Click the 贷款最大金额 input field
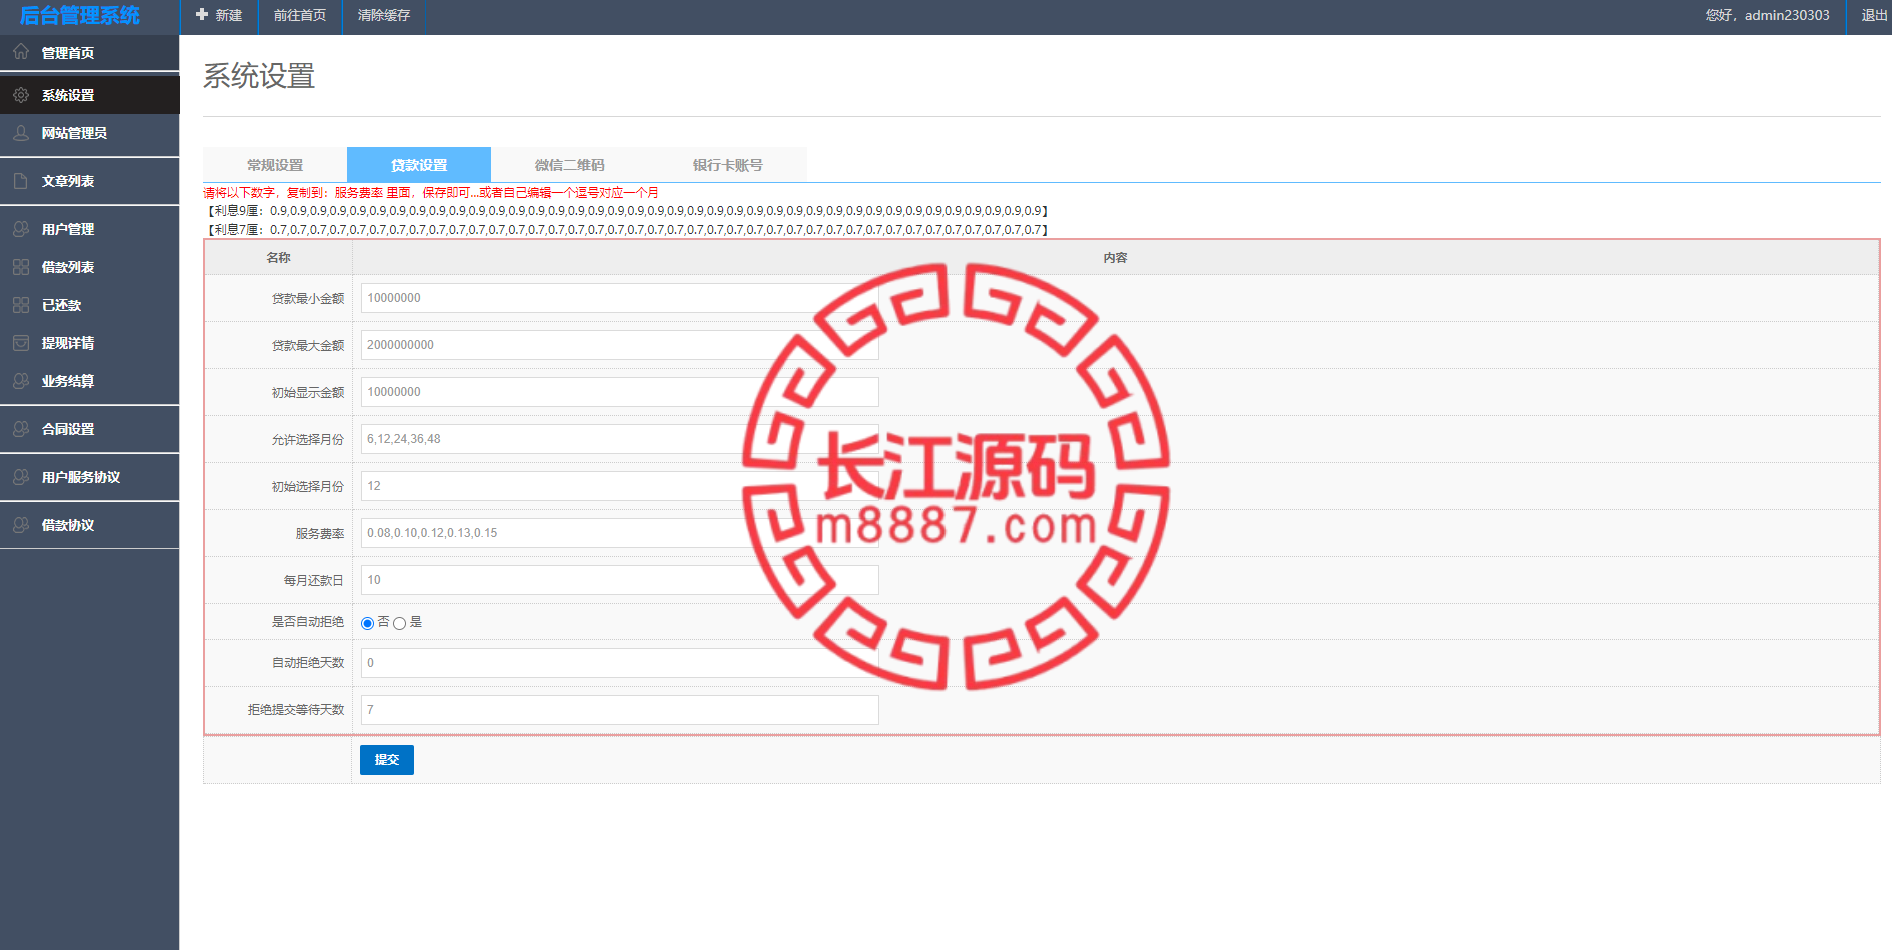Viewport: 1892px width, 950px height. tap(619, 345)
